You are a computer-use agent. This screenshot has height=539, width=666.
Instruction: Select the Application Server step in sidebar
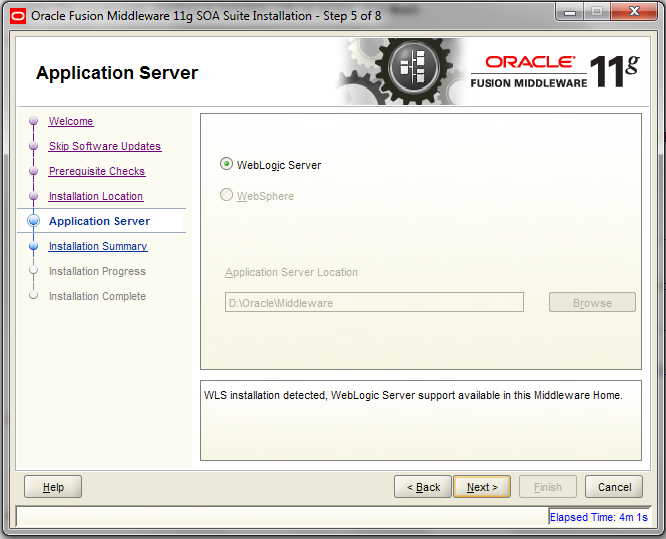(x=99, y=221)
